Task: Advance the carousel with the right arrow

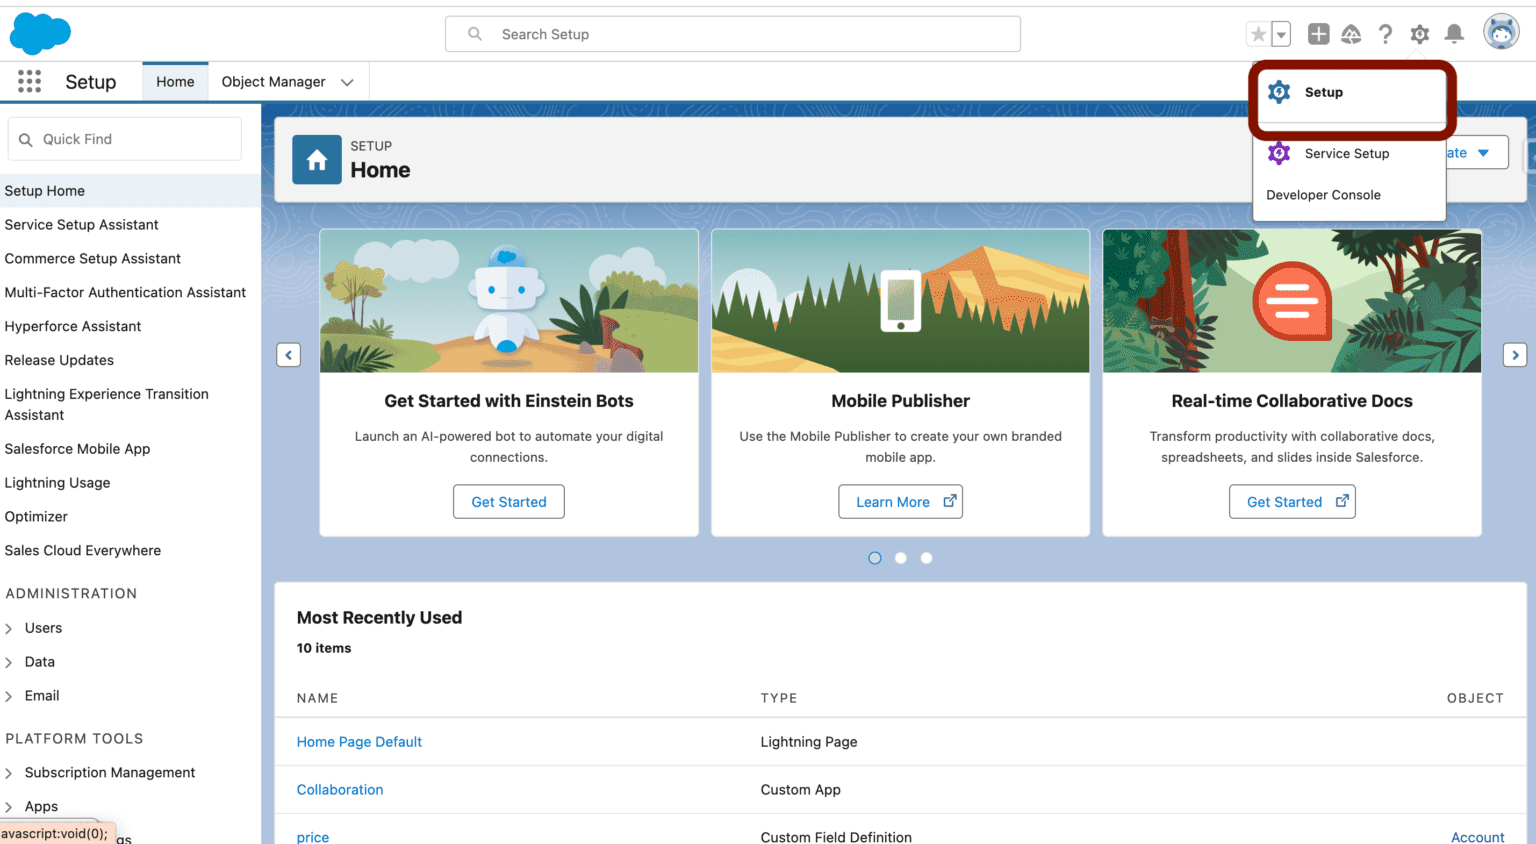Action: pyautogui.click(x=1515, y=355)
